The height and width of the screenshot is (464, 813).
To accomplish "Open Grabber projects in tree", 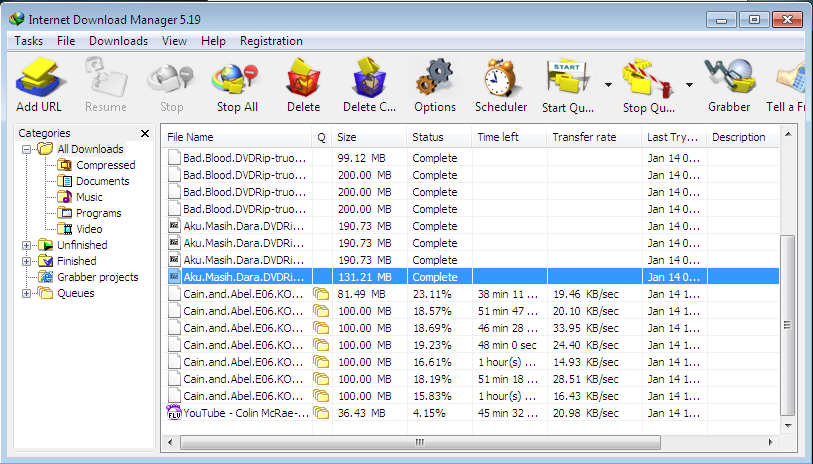I will pyautogui.click(x=97, y=277).
